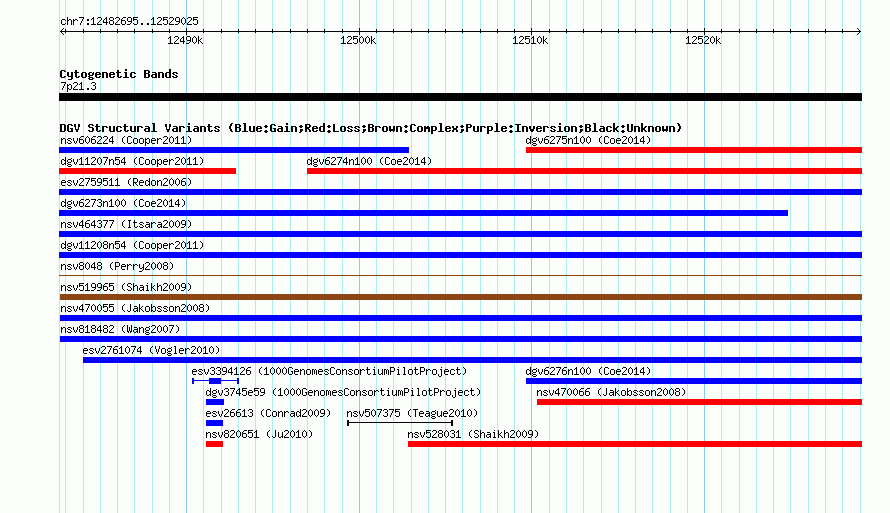
Task: Open esv2761074 (Vogler2010) label
Action: point(151,350)
